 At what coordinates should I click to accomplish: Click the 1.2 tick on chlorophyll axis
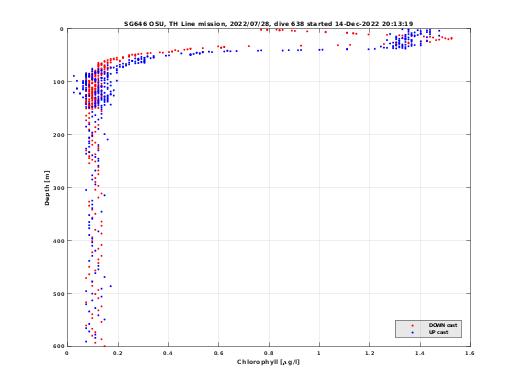coord(369,353)
